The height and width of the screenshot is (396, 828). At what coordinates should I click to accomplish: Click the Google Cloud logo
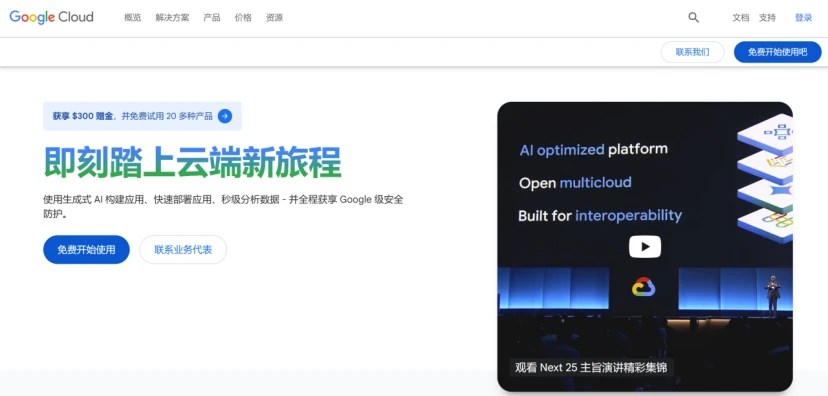(x=51, y=17)
